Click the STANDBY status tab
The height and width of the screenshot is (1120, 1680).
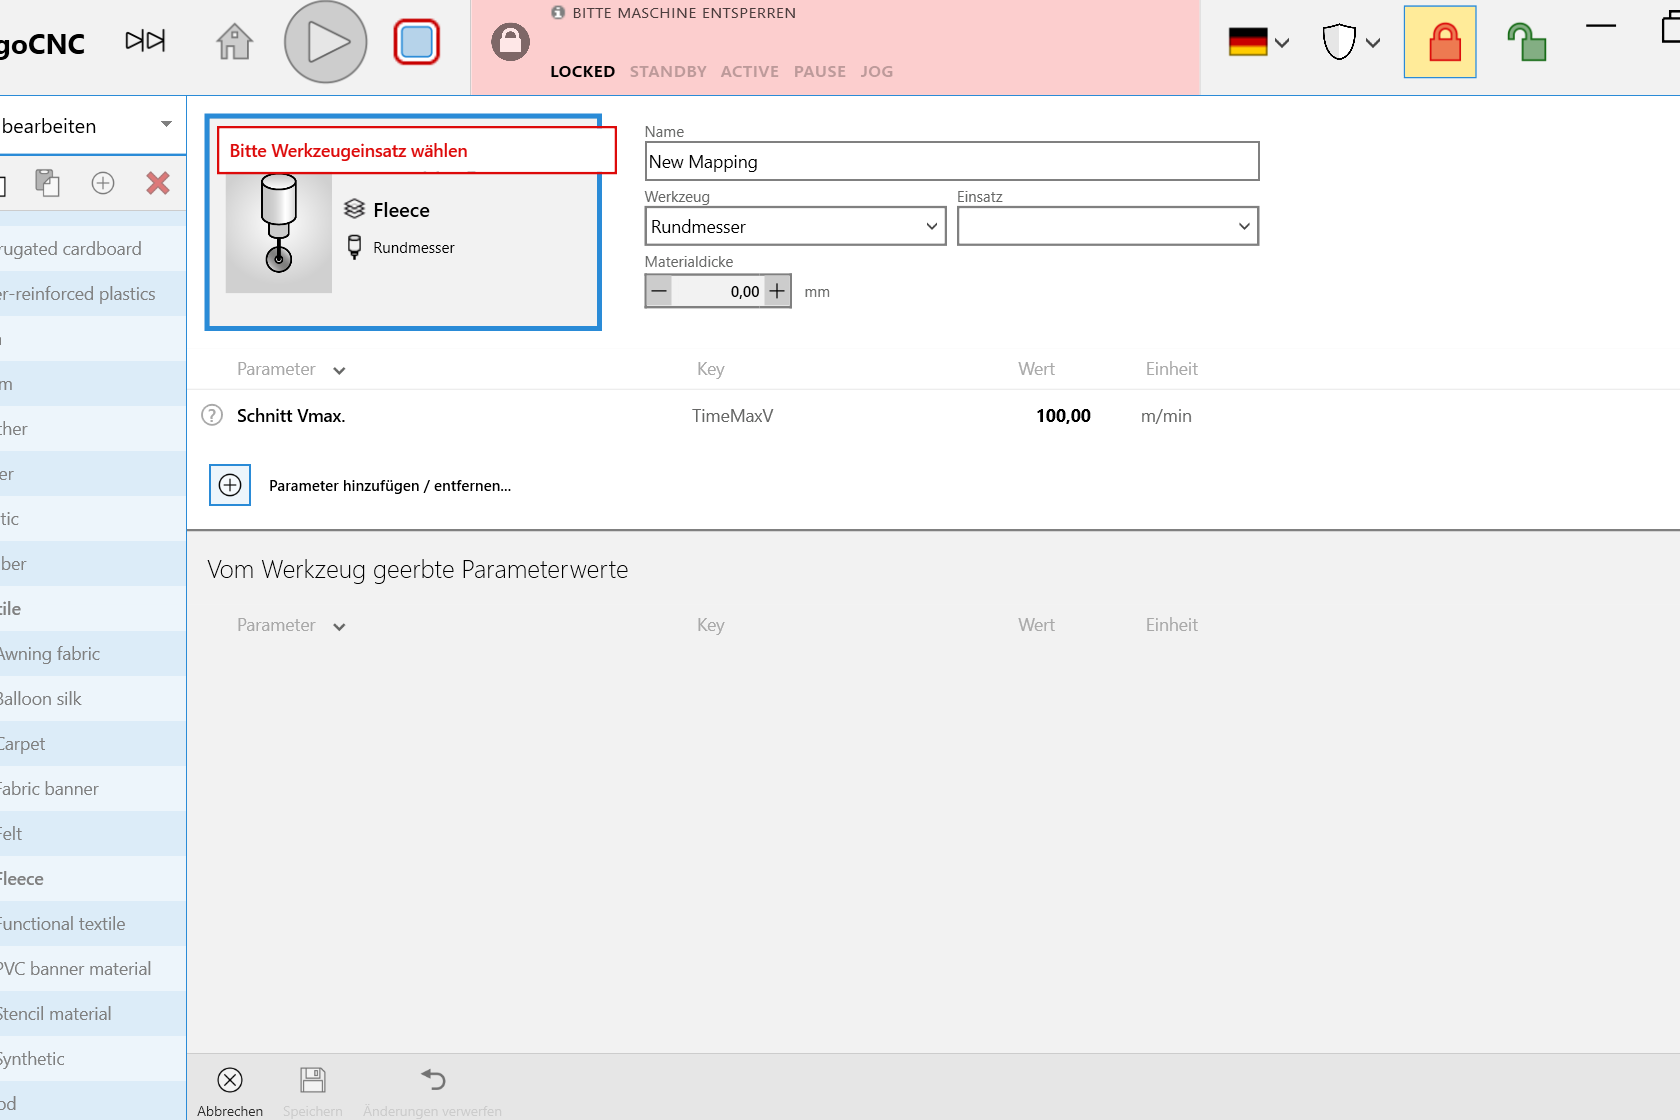point(668,72)
